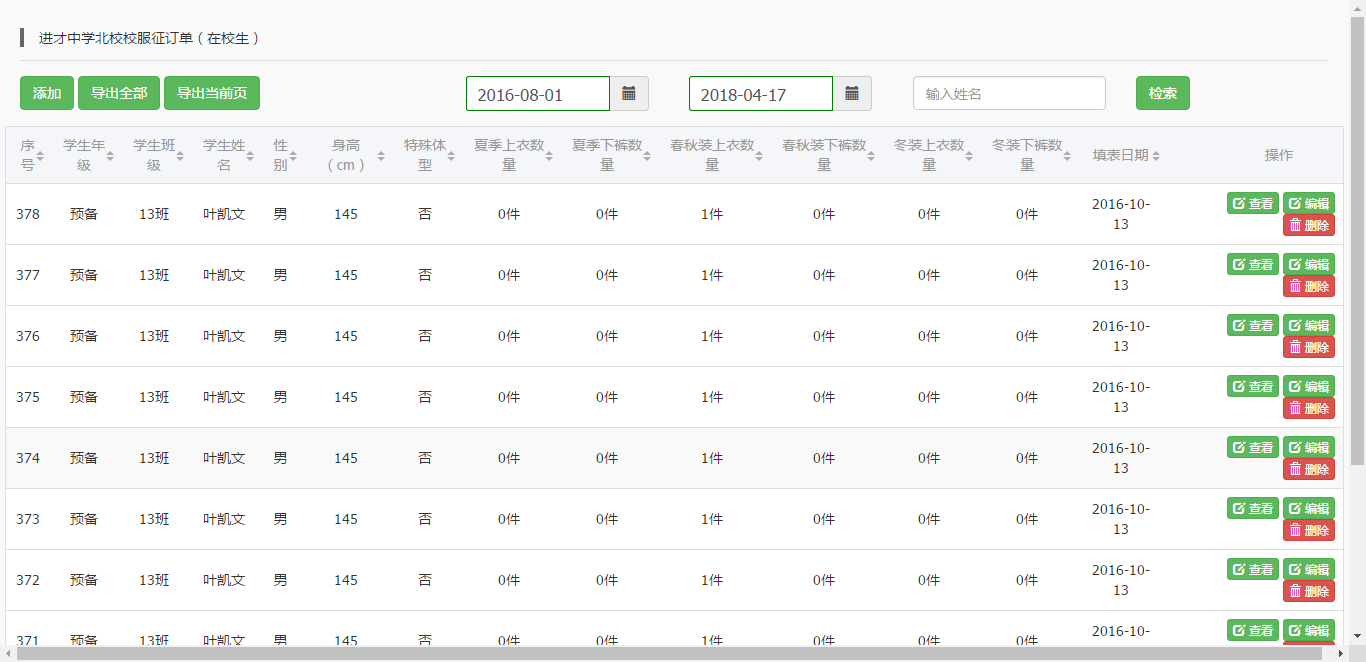Focus the 输入姓名 name input field

coord(1009,93)
